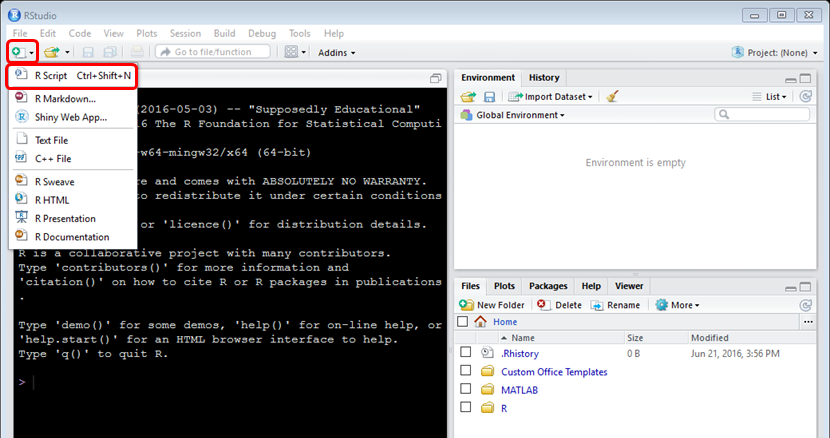Click the load workspace folder icon
The width and height of the screenshot is (830, 438).
coord(468,96)
